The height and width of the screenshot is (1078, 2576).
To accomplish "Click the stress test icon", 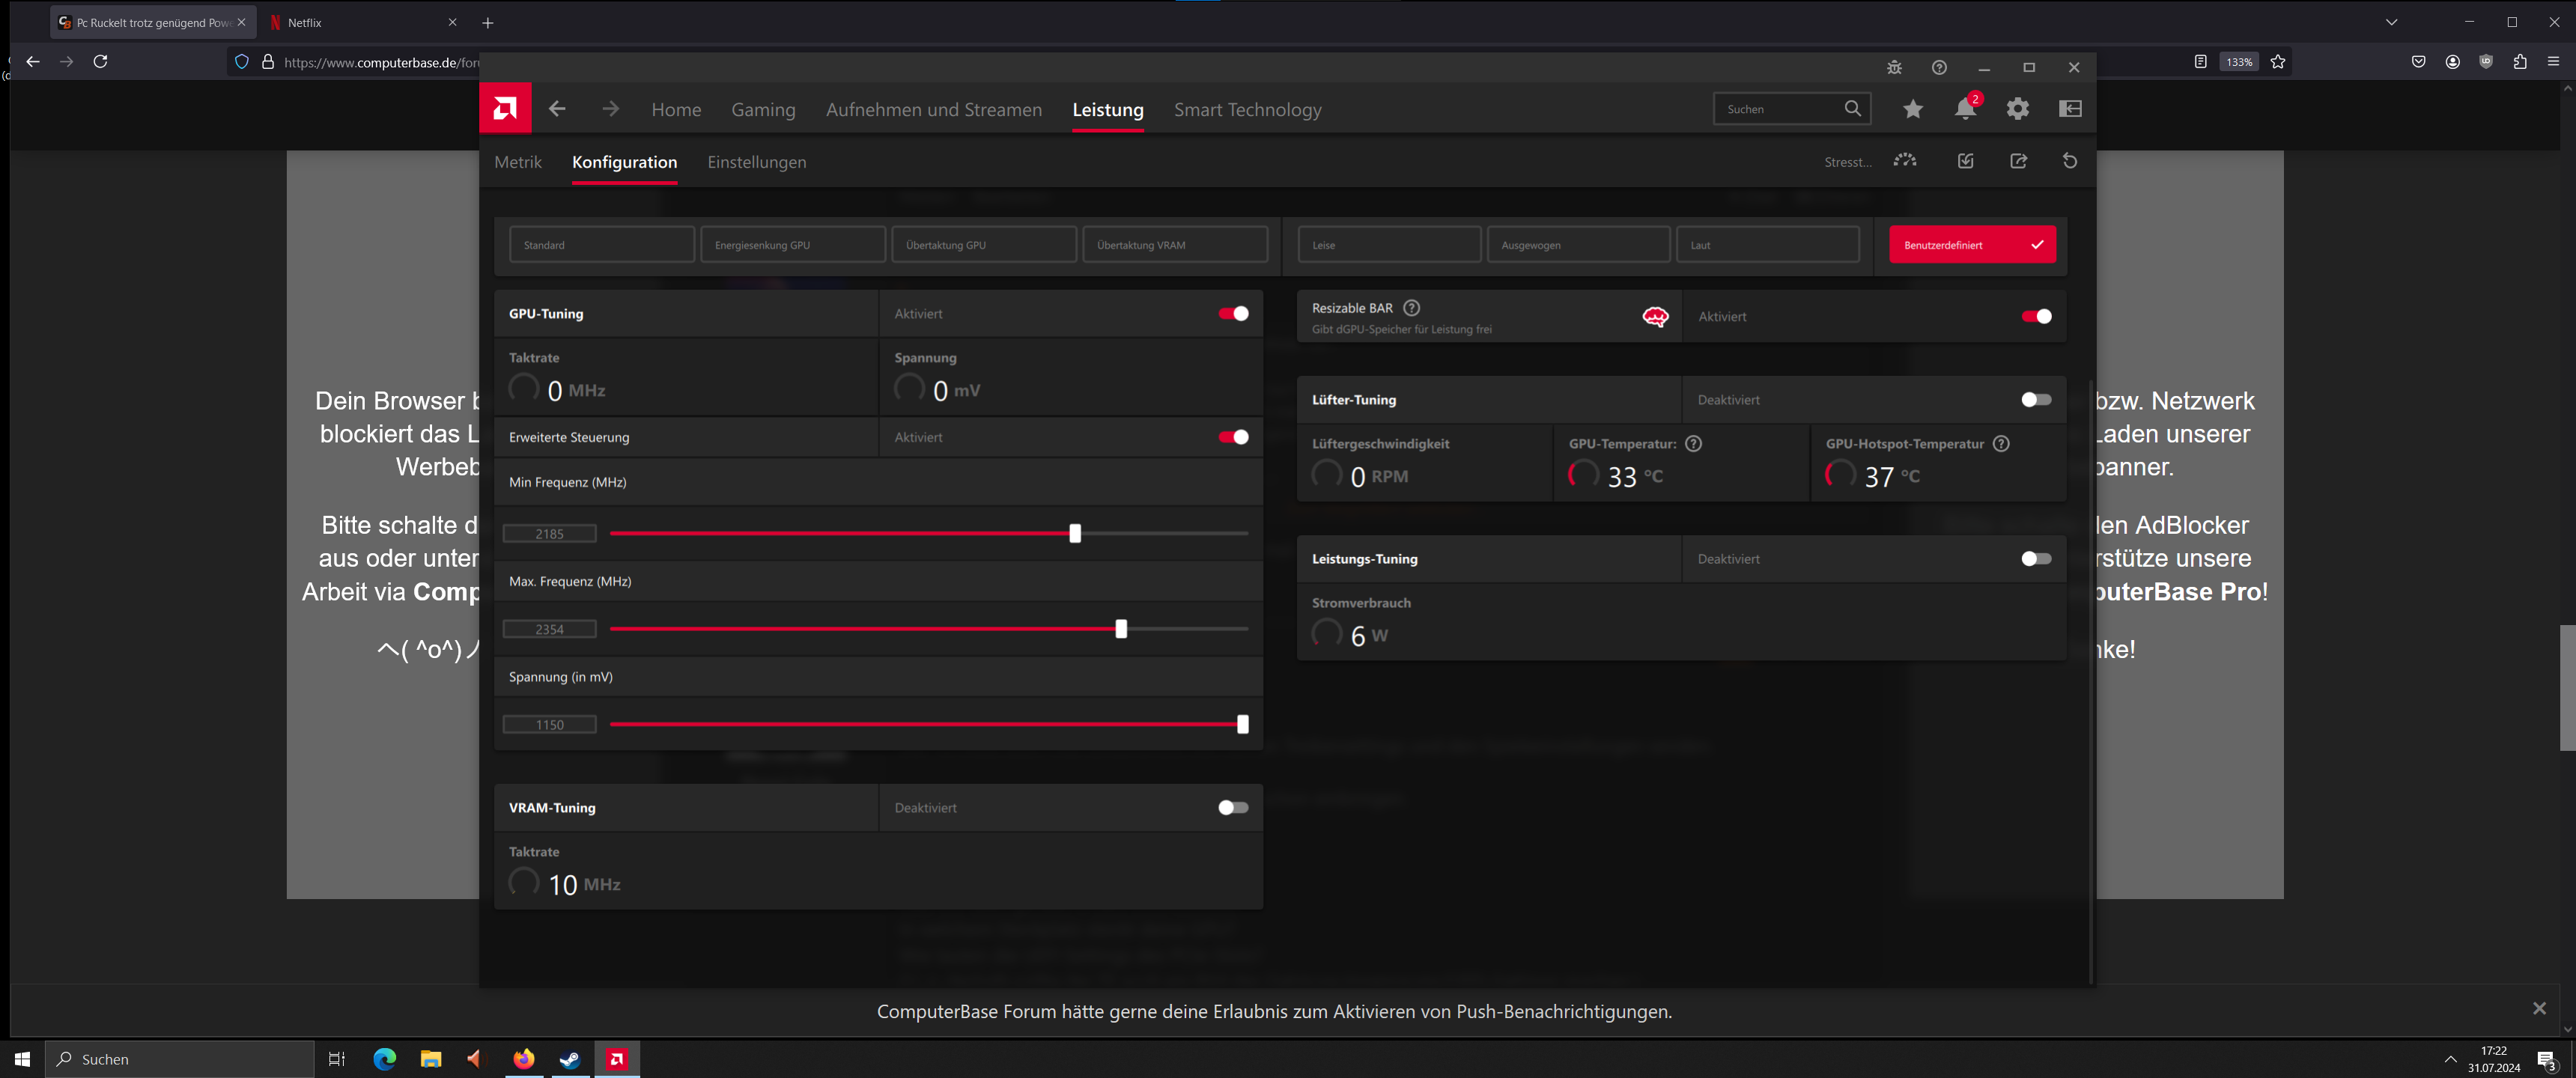I will point(1905,161).
